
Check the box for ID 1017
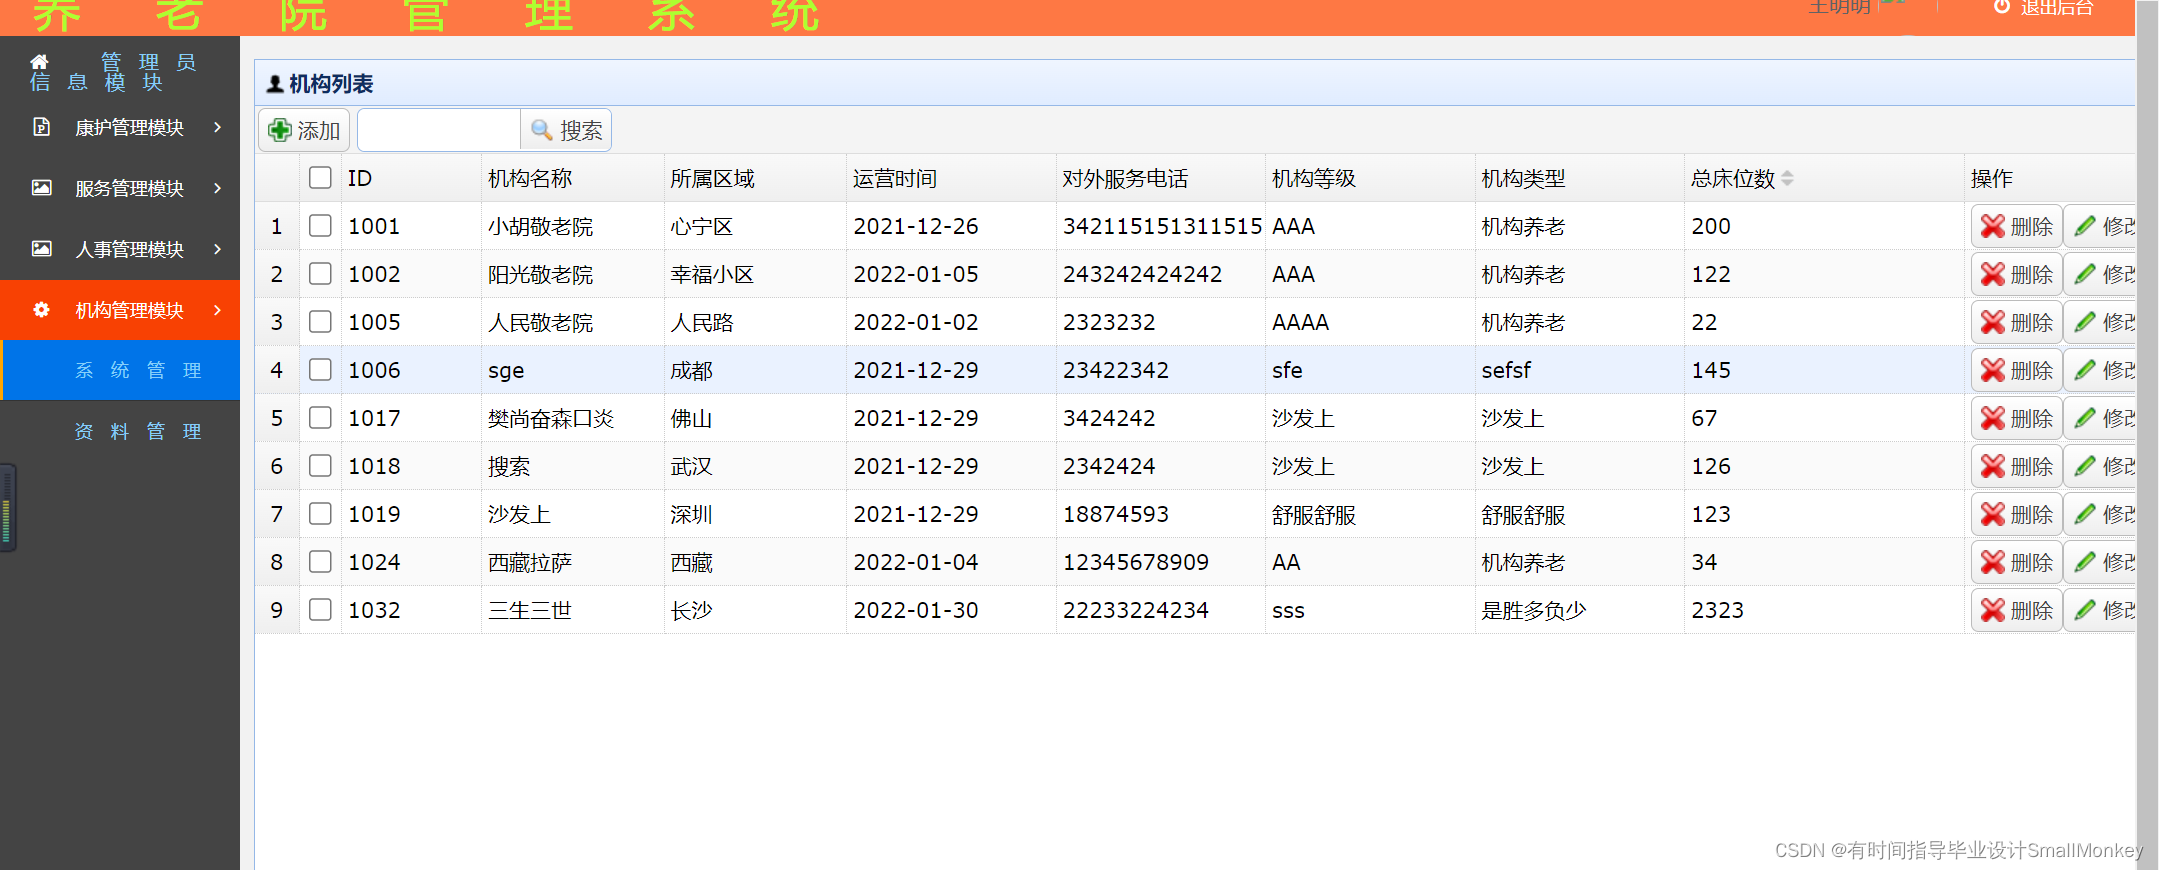pyautogui.click(x=320, y=417)
